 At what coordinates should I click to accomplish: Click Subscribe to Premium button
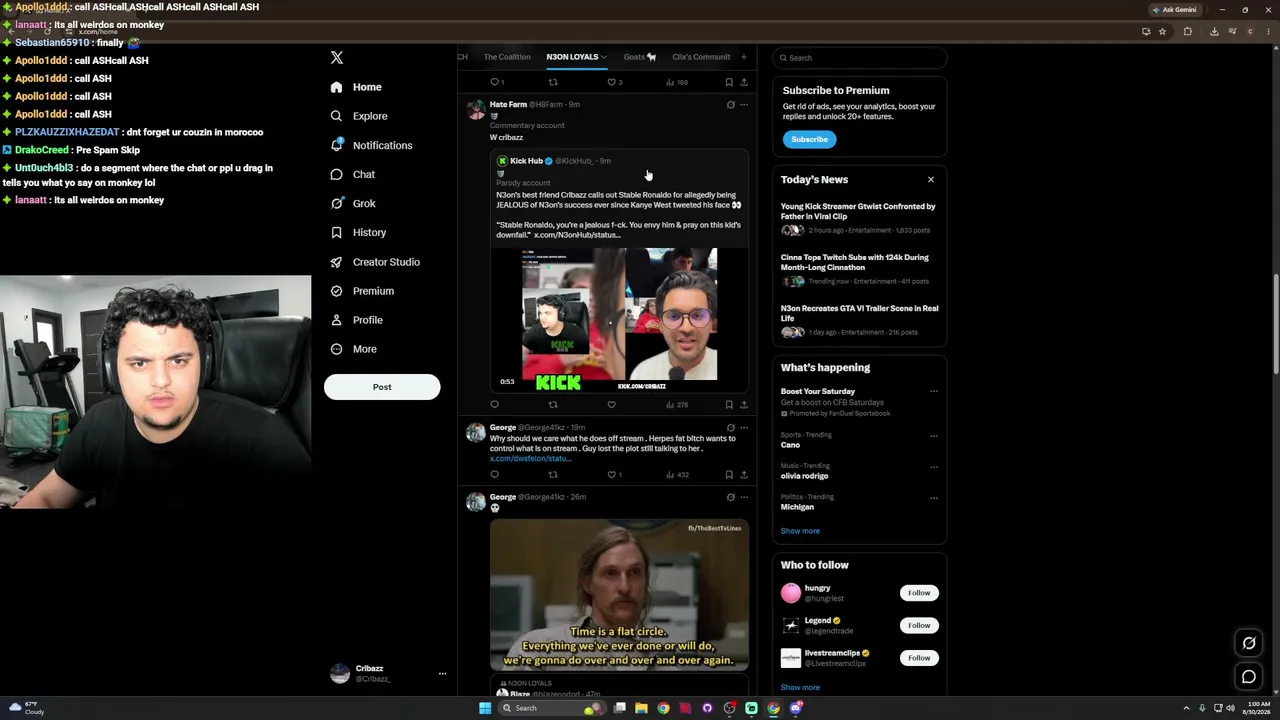(809, 139)
